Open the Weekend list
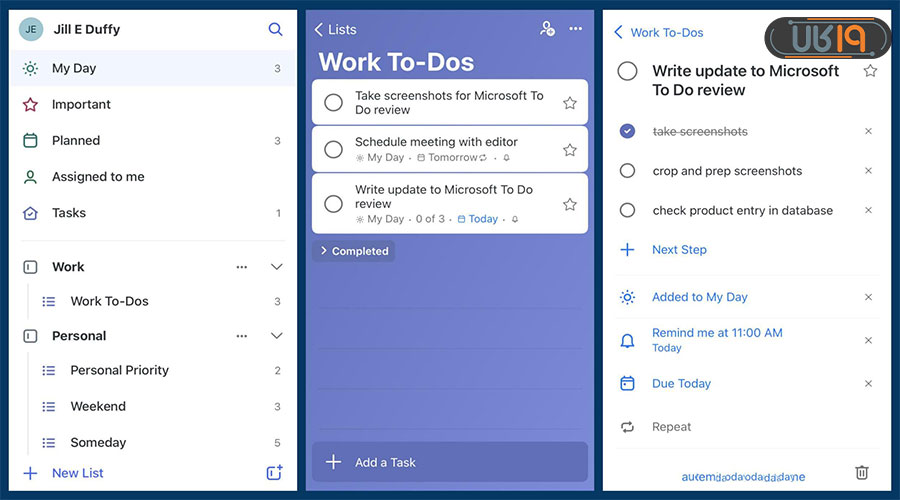Viewport: 900px width, 500px height. 98,407
